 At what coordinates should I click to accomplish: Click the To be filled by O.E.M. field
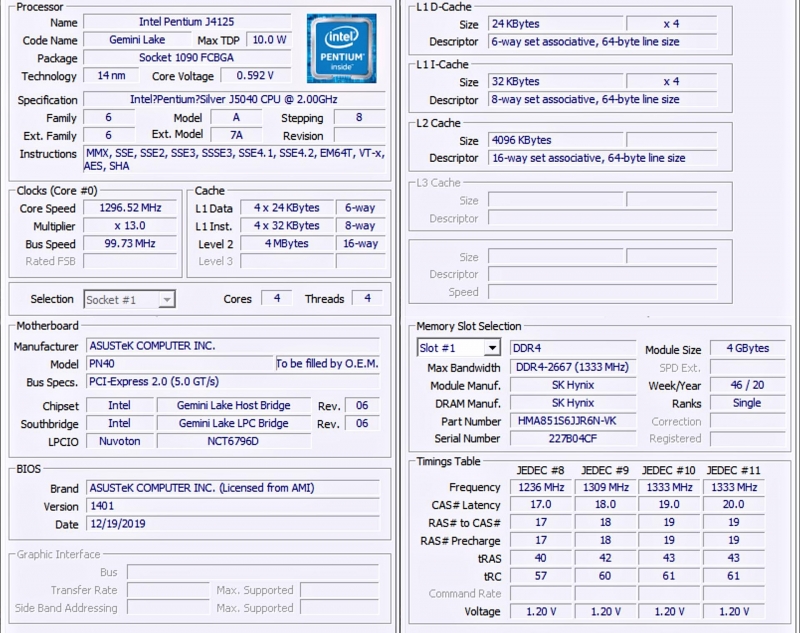pyautogui.click(x=327, y=364)
